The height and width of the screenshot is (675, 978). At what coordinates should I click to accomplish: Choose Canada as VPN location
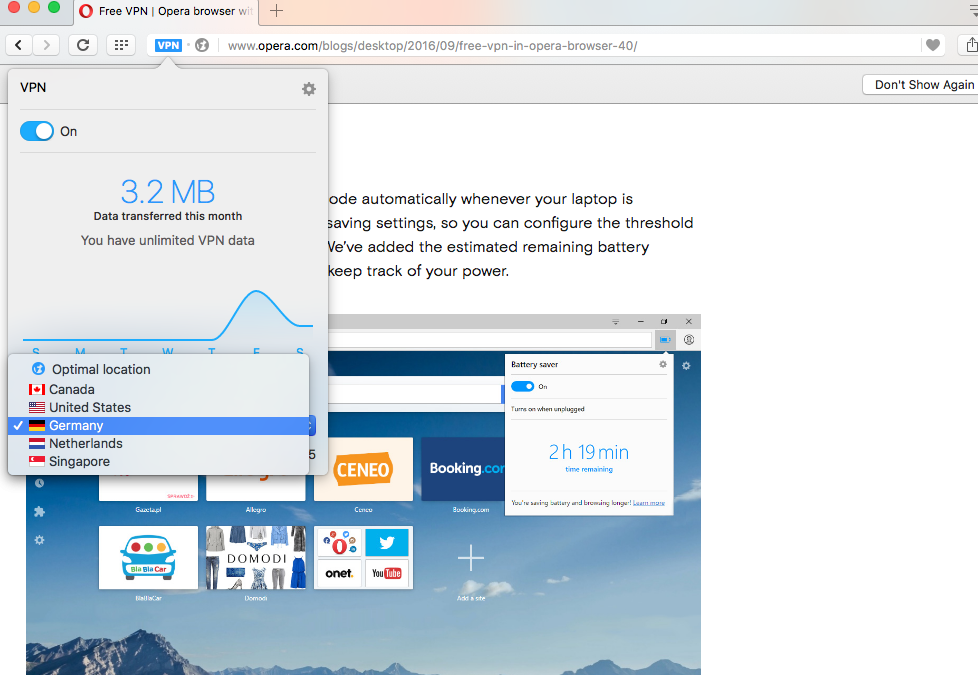158,389
